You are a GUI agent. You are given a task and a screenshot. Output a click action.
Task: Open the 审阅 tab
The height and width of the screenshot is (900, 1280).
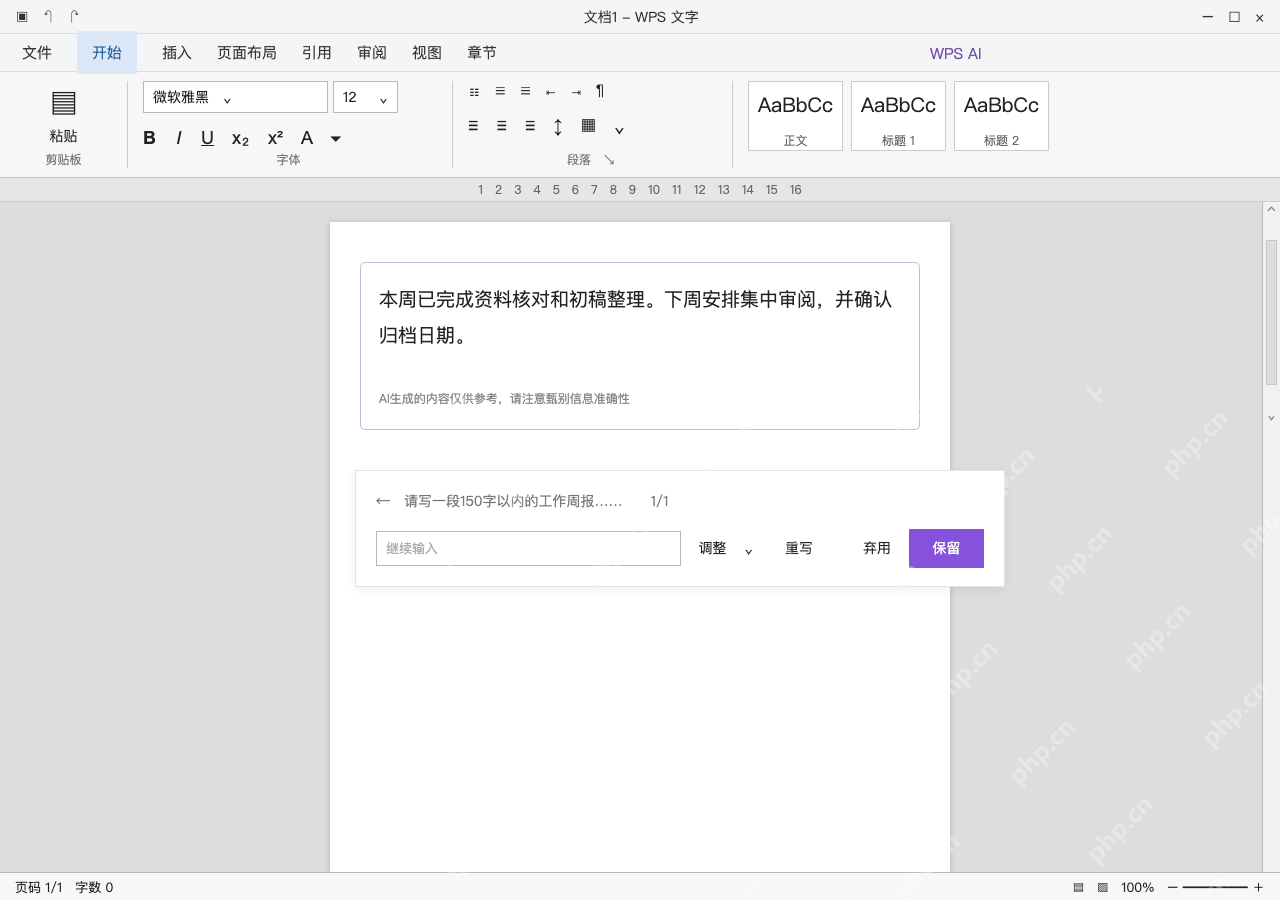(x=372, y=53)
